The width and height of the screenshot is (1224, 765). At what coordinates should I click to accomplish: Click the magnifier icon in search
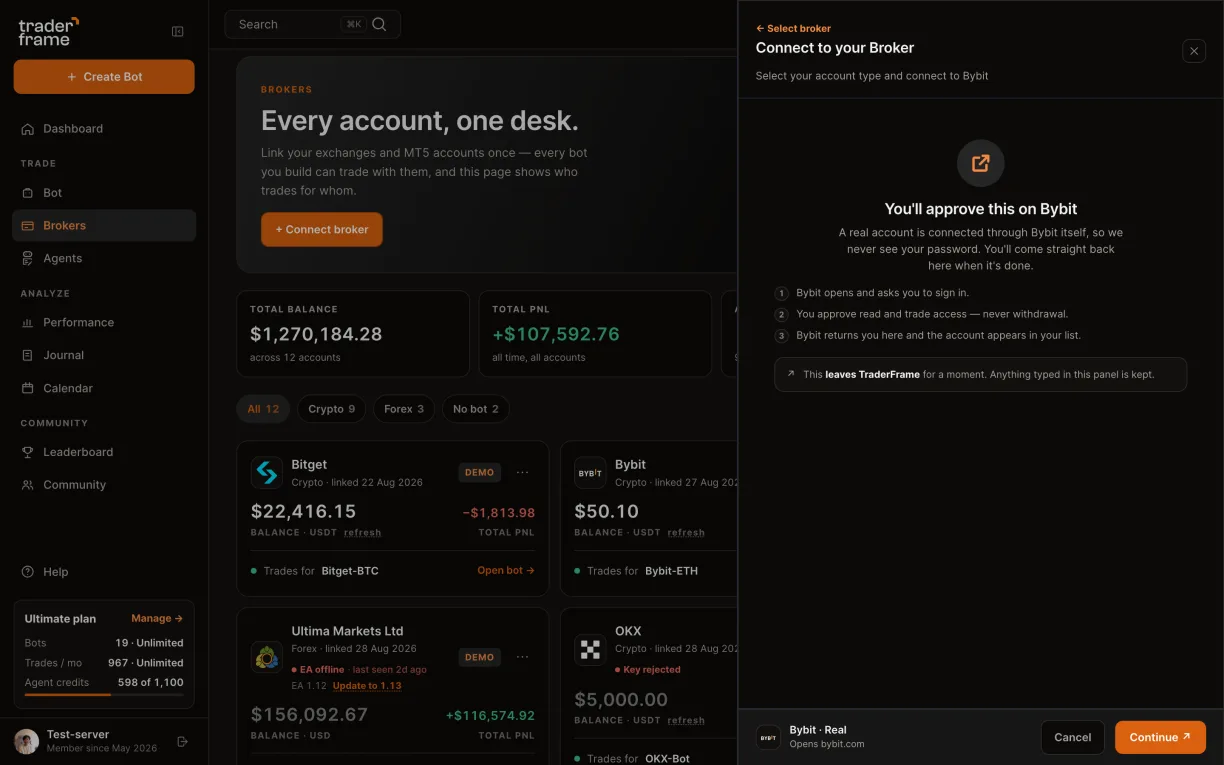[x=379, y=25]
